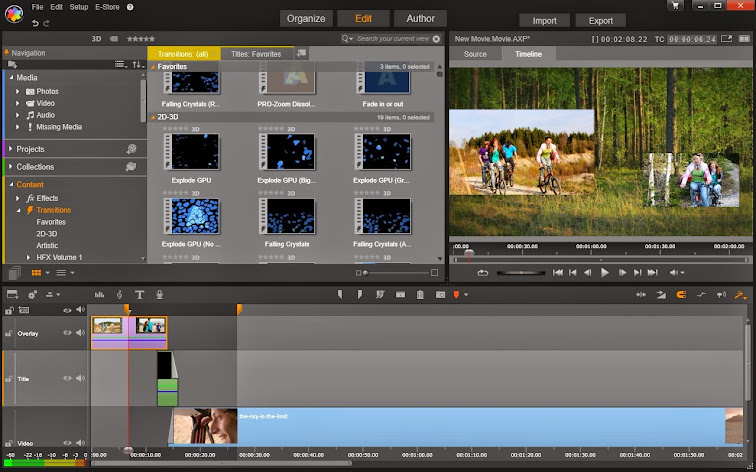756x472 pixels.
Task: Mute the Title track audio
Action: coord(80,378)
